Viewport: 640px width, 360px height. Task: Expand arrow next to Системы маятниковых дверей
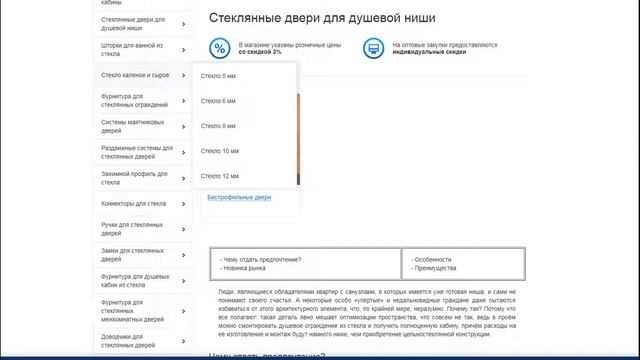point(184,127)
